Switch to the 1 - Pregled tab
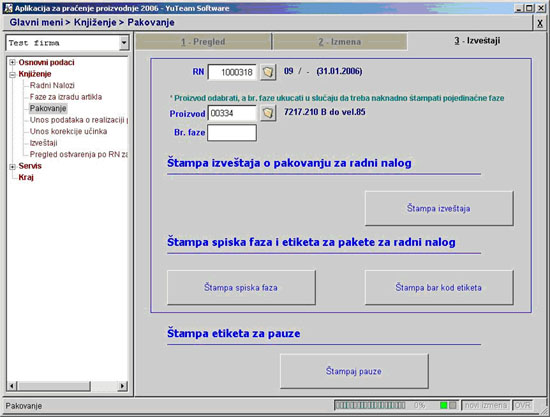Viewport: 550px width, 417px height. [203, 42]
